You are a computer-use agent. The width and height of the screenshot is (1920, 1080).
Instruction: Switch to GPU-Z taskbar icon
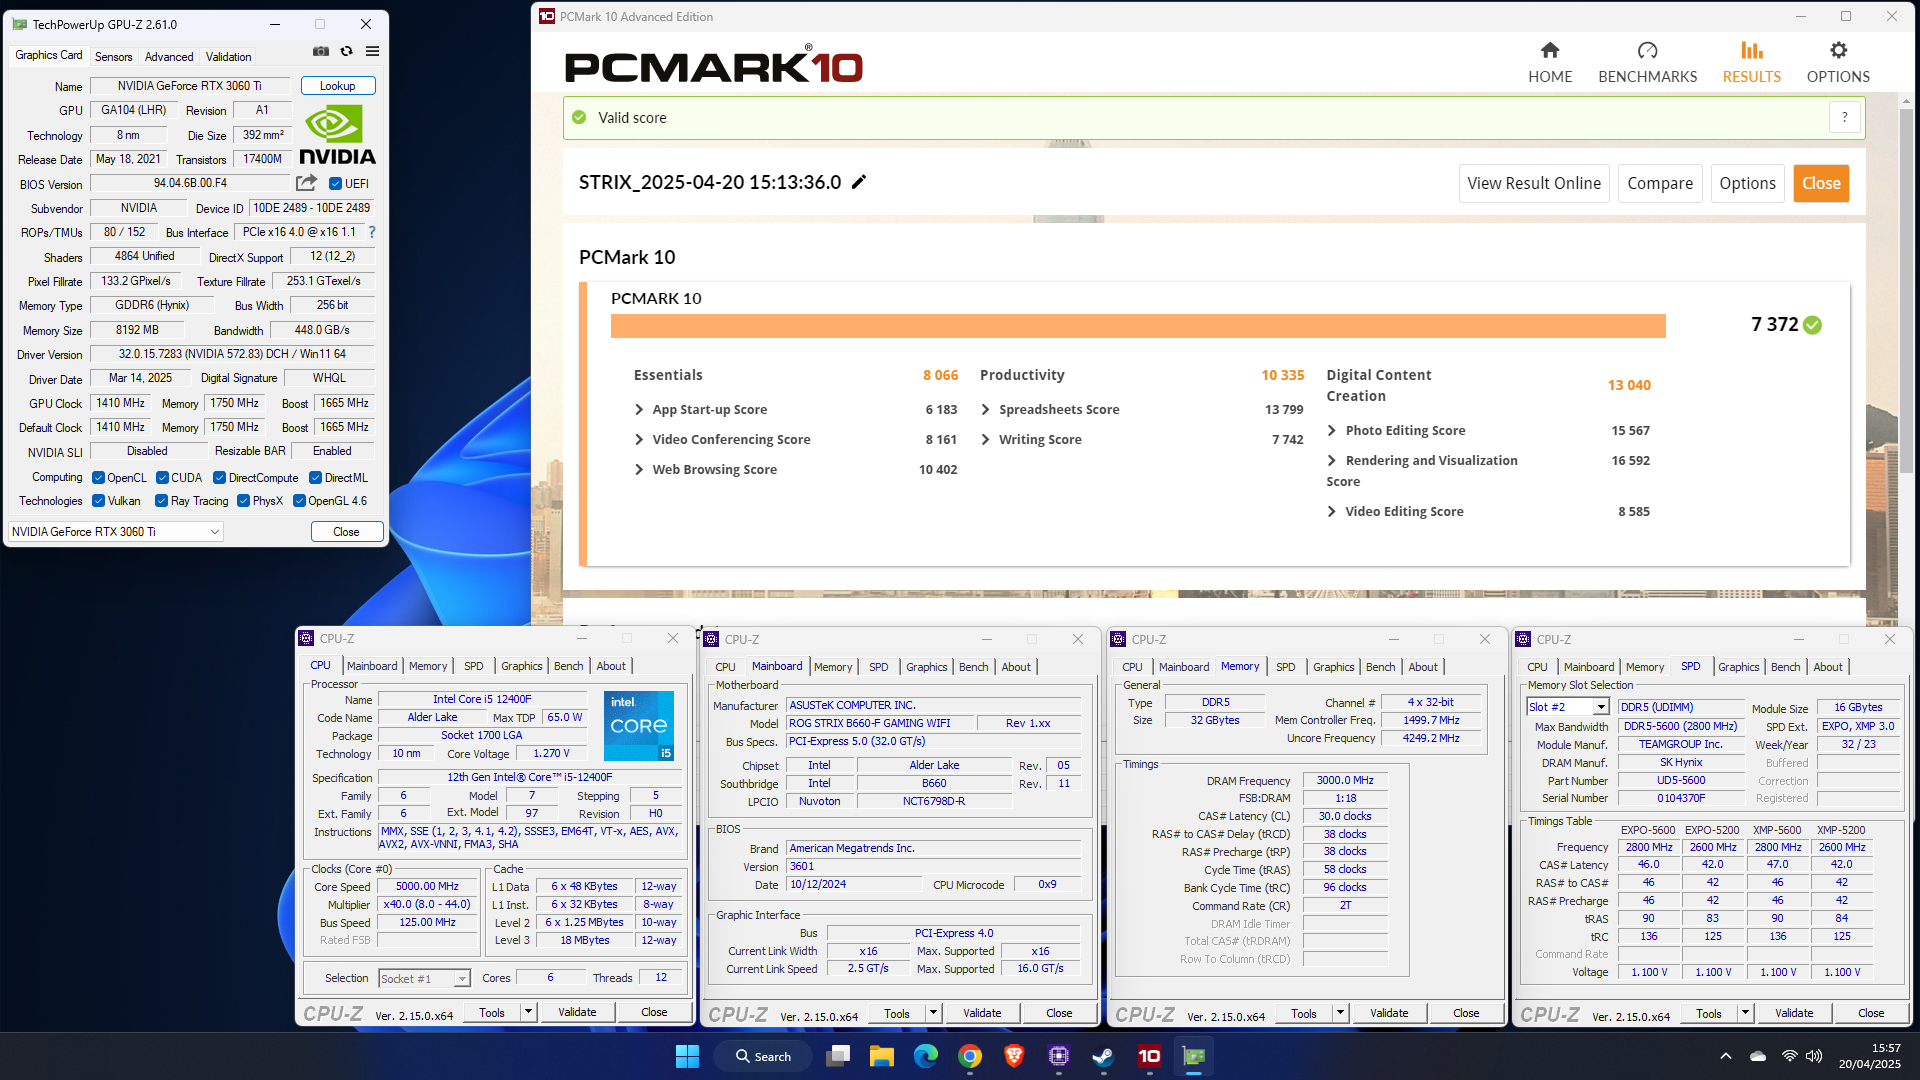pyautogui.click(x=1194, y=1056)
